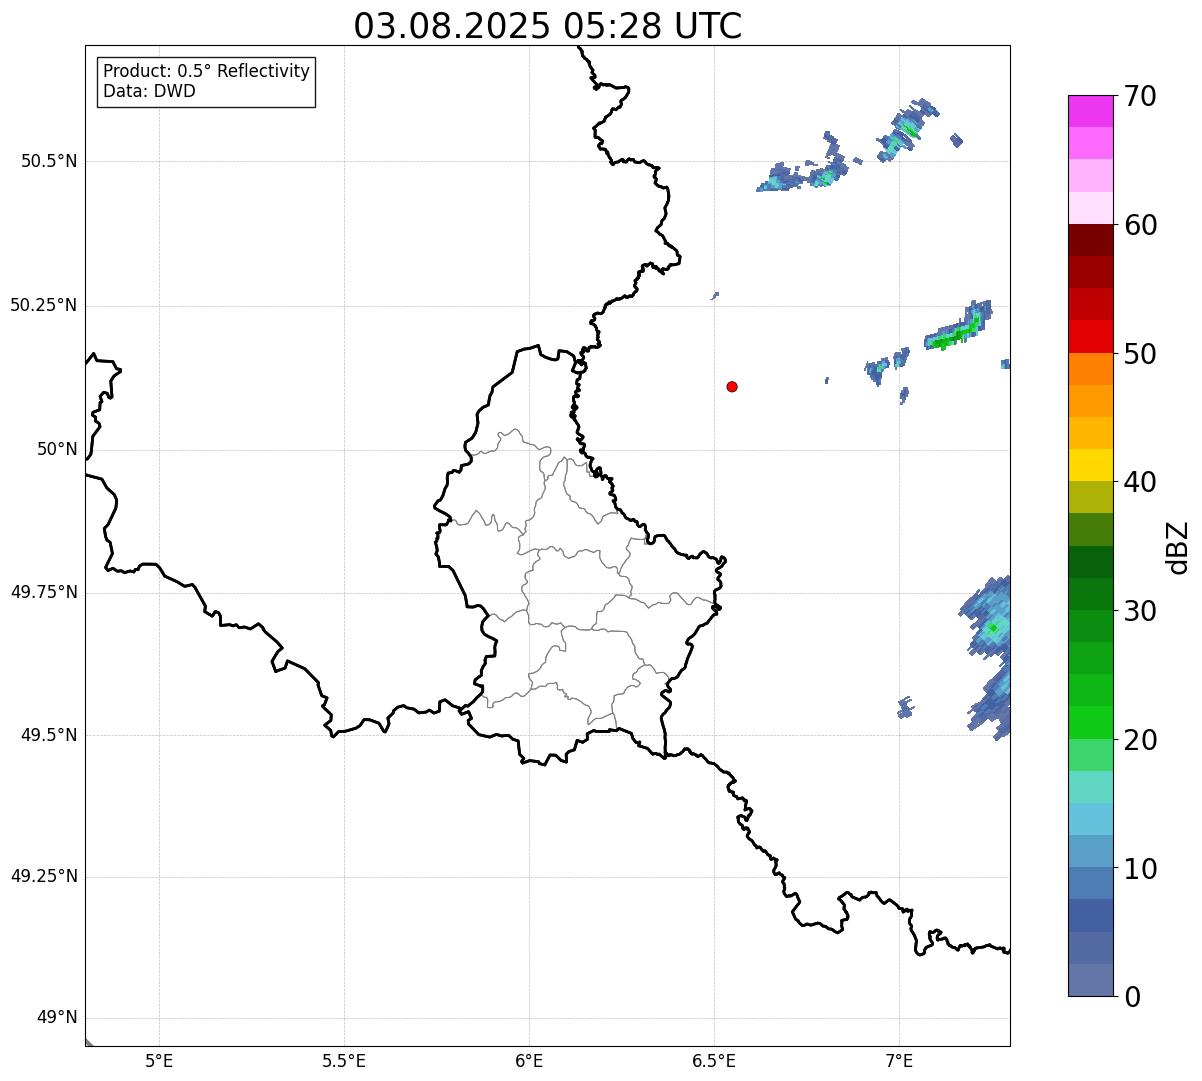Click the 'Product: 0.5° Reflectivity' legend text
This screenshot has width=1202, height=1081.
pos(207,72)
